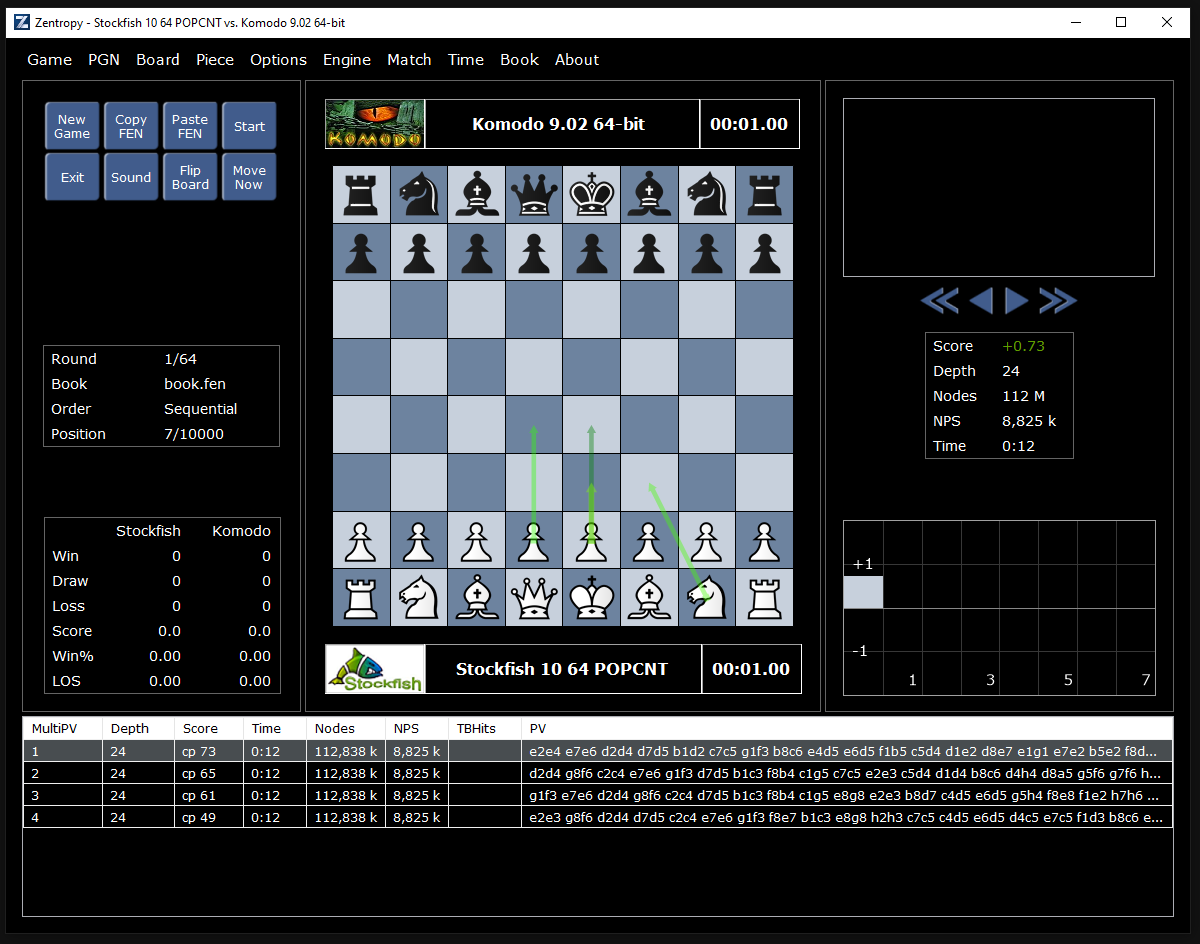Click the Stockfish clock showing 00:01.00
This screenshot has height=944, width=1200.
point(751,669)
